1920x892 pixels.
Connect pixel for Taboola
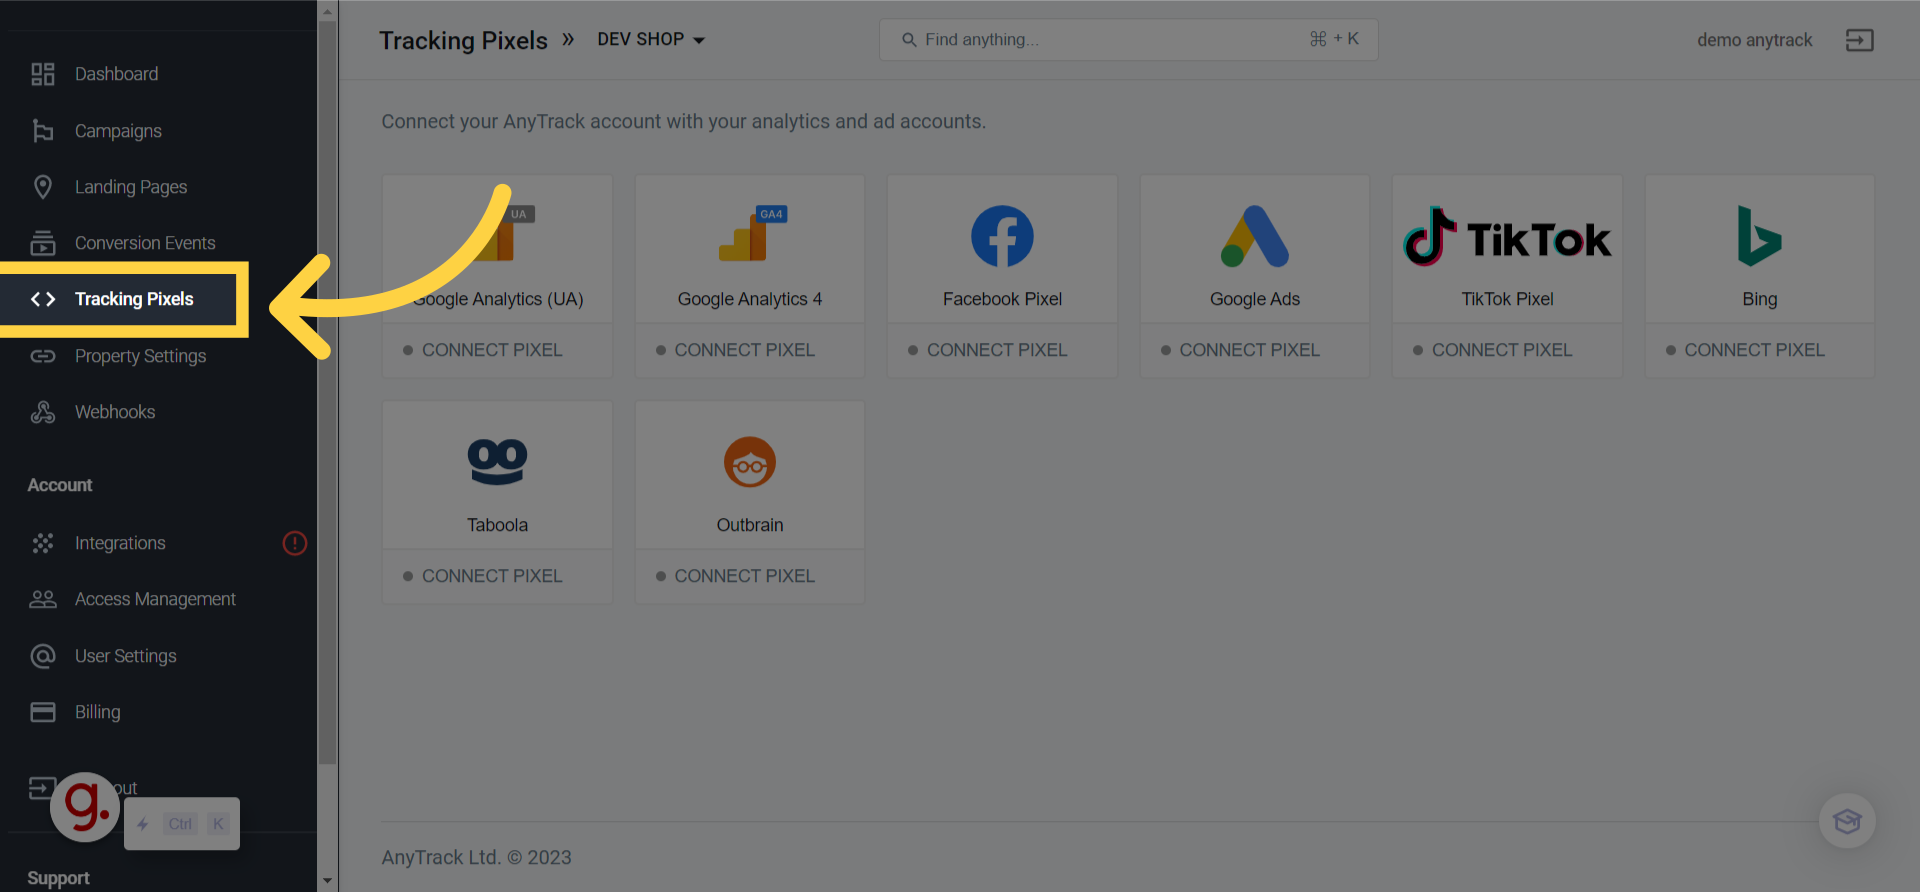click(x=482, y=576)
